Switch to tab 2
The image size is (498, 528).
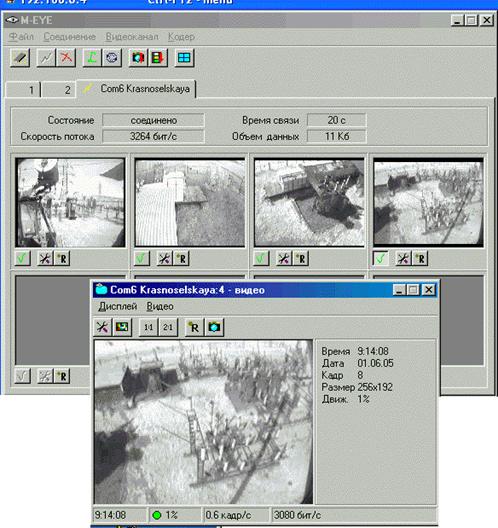click(x=59, y=90)
